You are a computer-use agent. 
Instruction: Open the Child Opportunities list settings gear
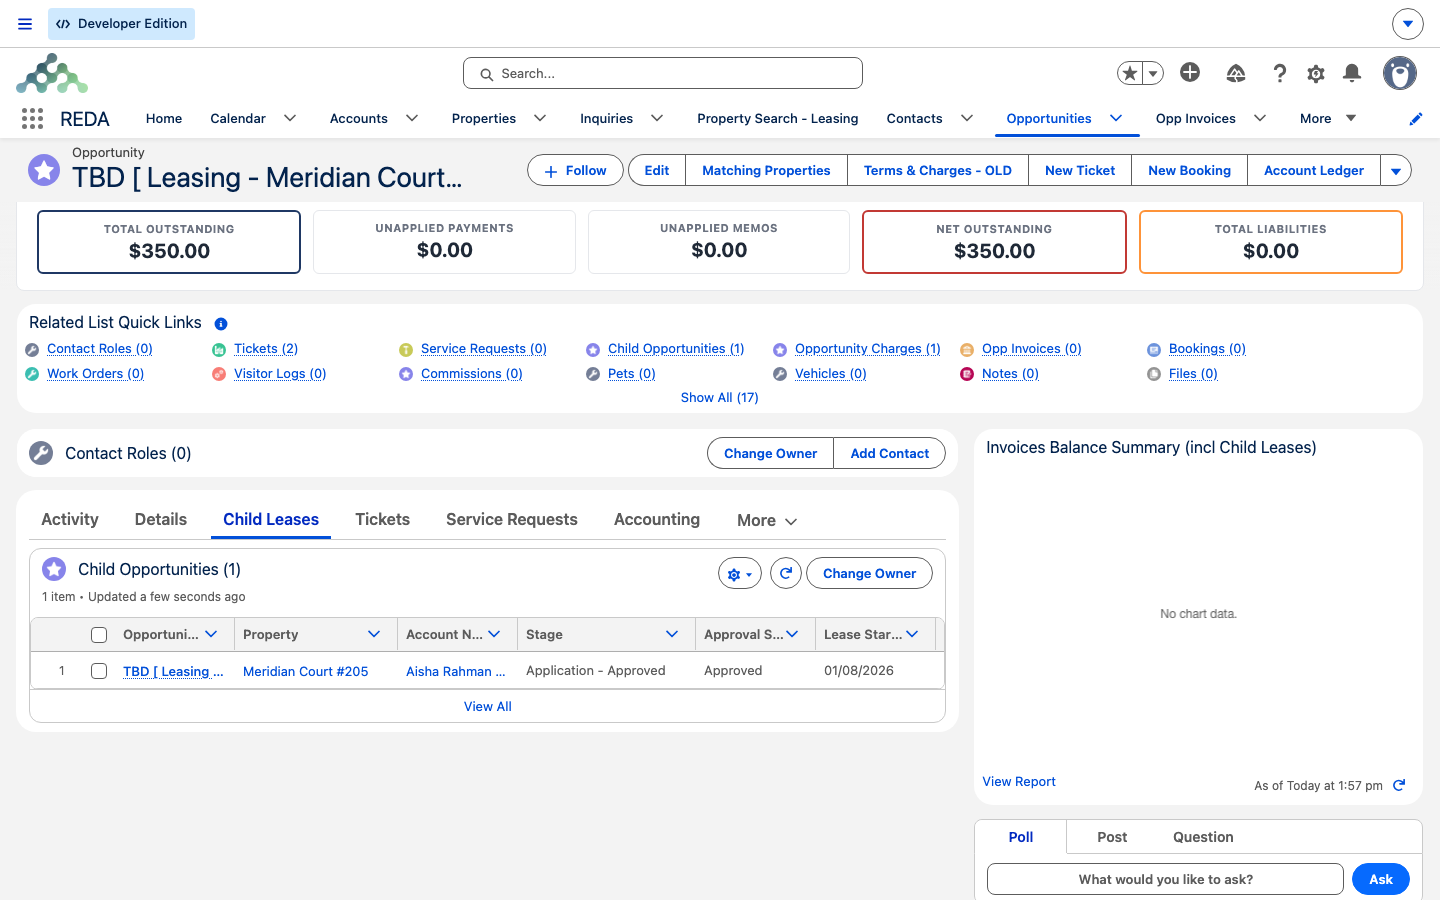pyautogui.click(x=740, y=573)
